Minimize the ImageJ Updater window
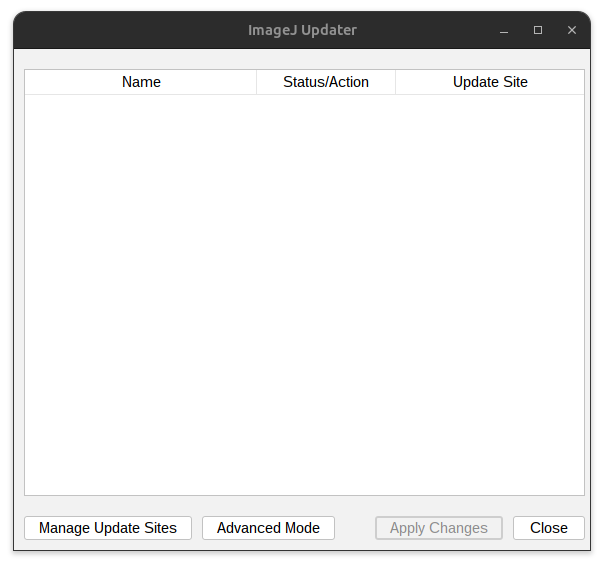 tap(504, 30)
